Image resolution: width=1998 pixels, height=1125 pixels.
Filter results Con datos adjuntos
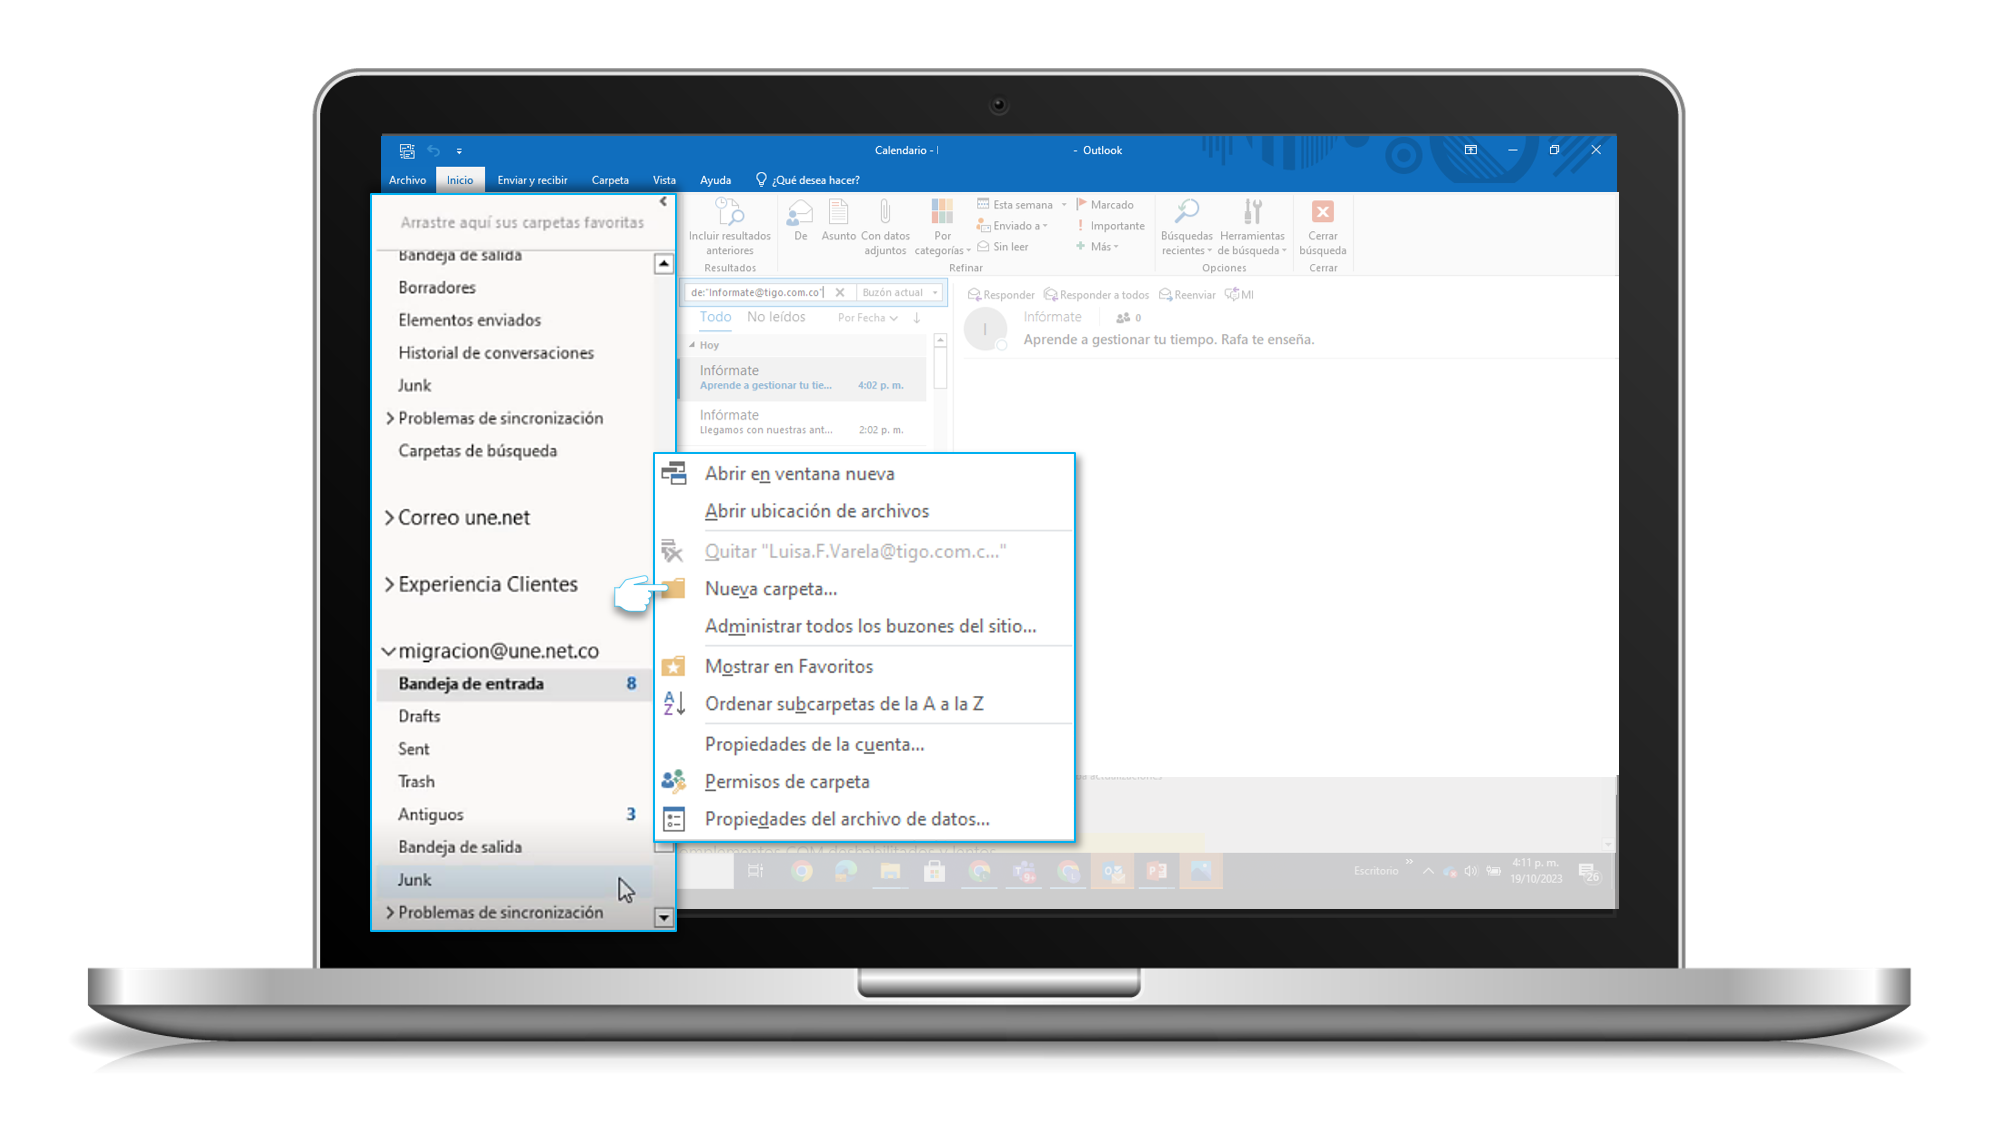point(885,228)
